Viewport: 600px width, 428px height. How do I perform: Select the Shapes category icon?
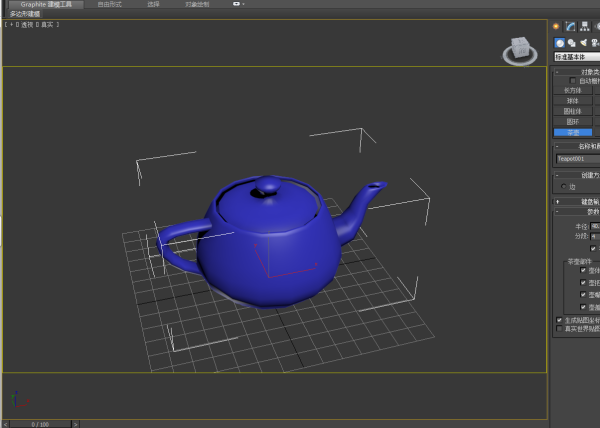click(x=572, y=43)
